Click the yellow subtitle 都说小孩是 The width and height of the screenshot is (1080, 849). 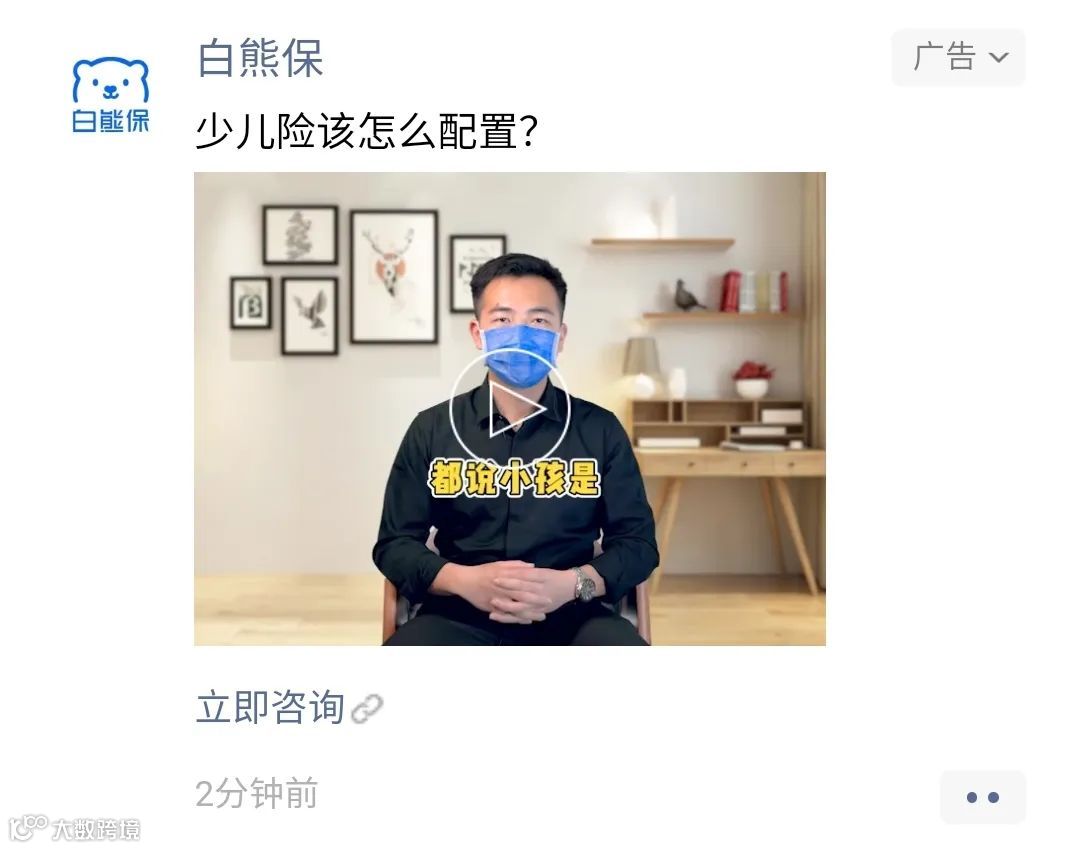(x=514, y=478)
